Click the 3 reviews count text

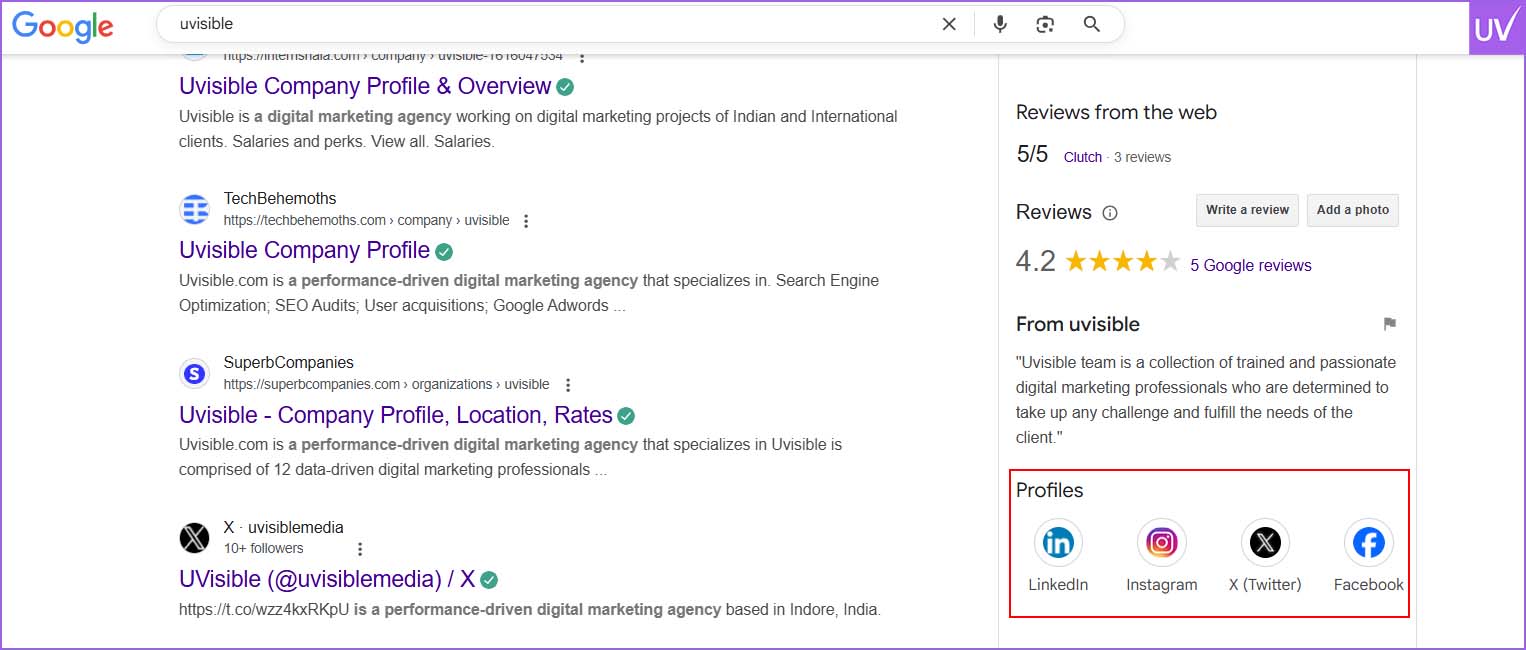[x=1142, y=157]
